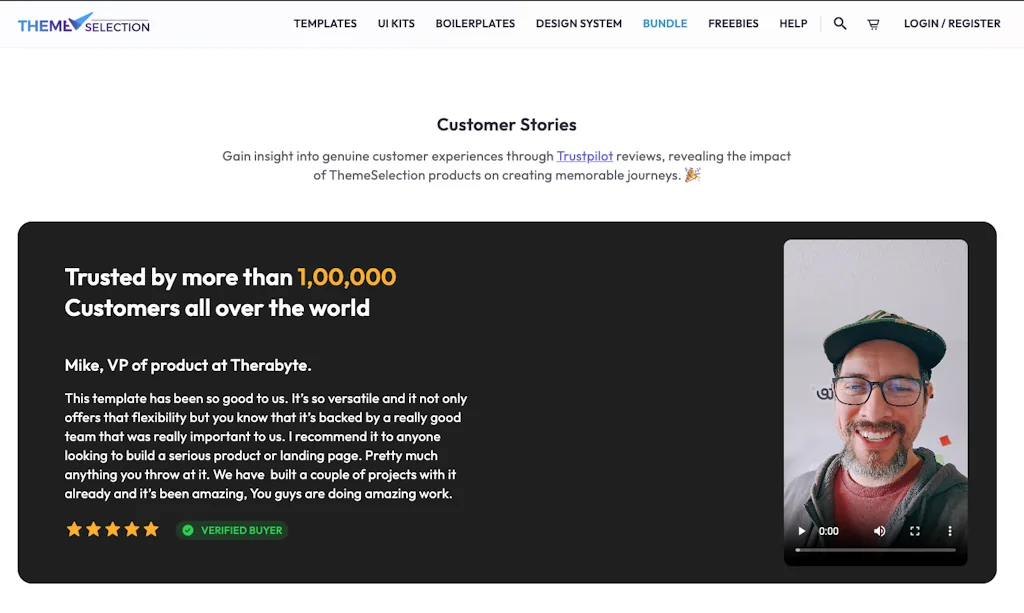This screenshot has height=613, width=1024.
Task: Open the video more-options menu
Action: (950, 531)
